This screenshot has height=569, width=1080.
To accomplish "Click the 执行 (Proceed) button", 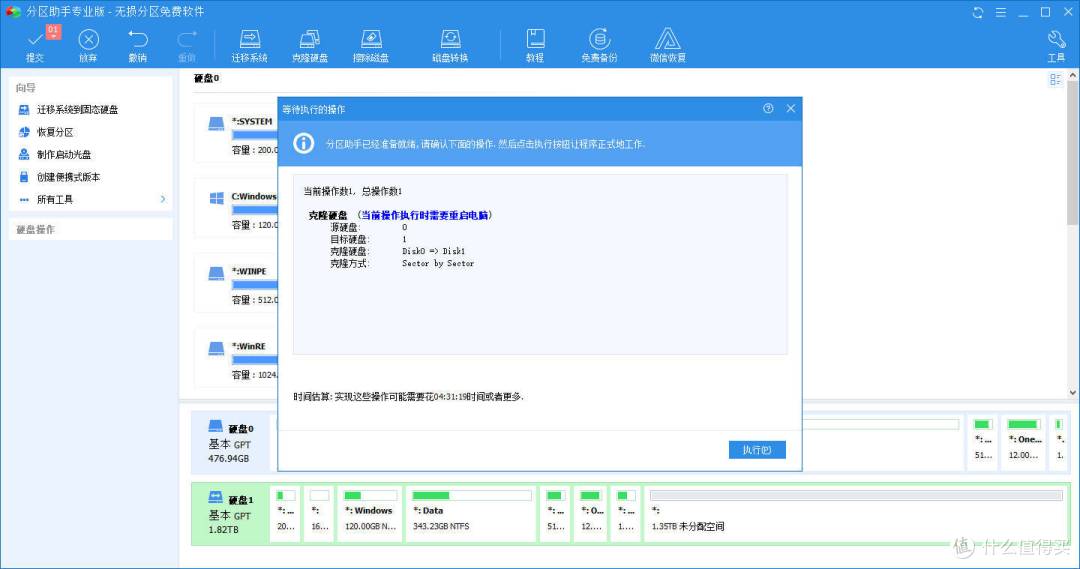I will click(x=757, y=450).
